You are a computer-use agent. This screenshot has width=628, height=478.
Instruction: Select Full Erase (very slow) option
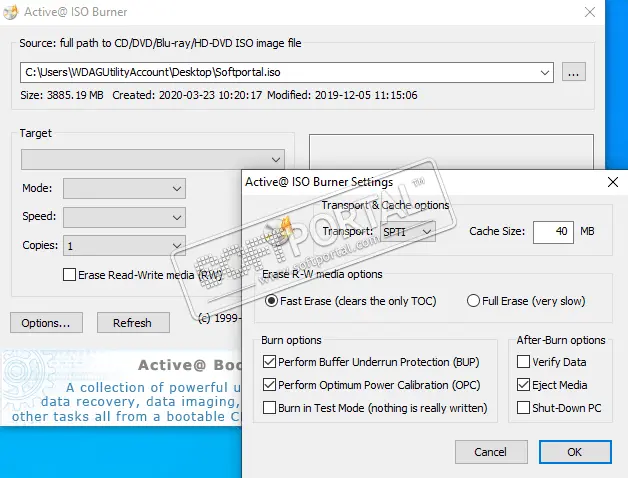tap(474, 301)
